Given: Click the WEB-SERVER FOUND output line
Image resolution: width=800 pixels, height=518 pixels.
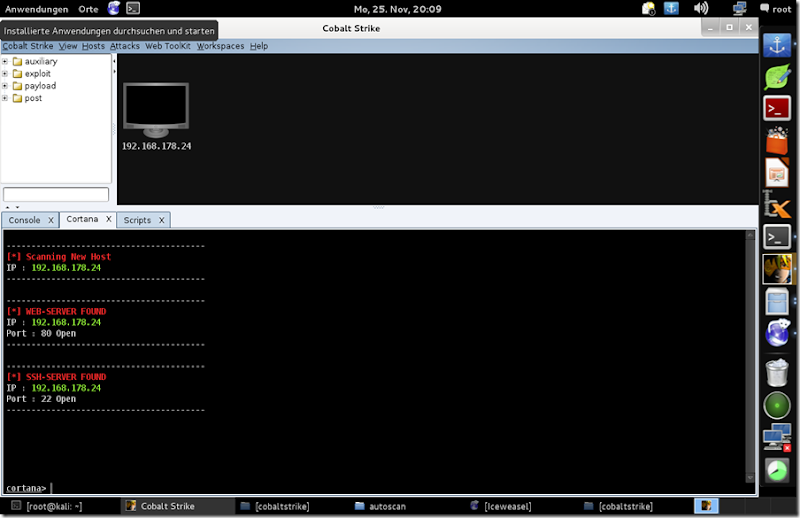Looking at the screenshot, I should point(56,311).
